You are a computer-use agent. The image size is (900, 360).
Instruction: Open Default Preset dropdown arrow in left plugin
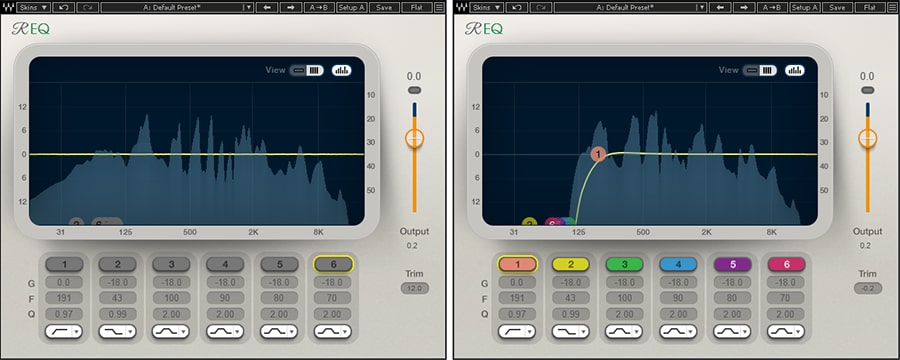point(249,7)
